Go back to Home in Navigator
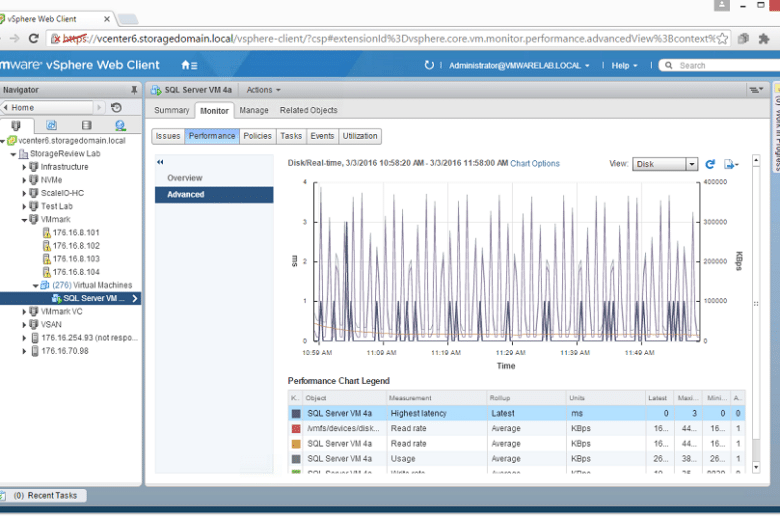Image resolution: width=780 pixels, height=516 pixels. 48,107
